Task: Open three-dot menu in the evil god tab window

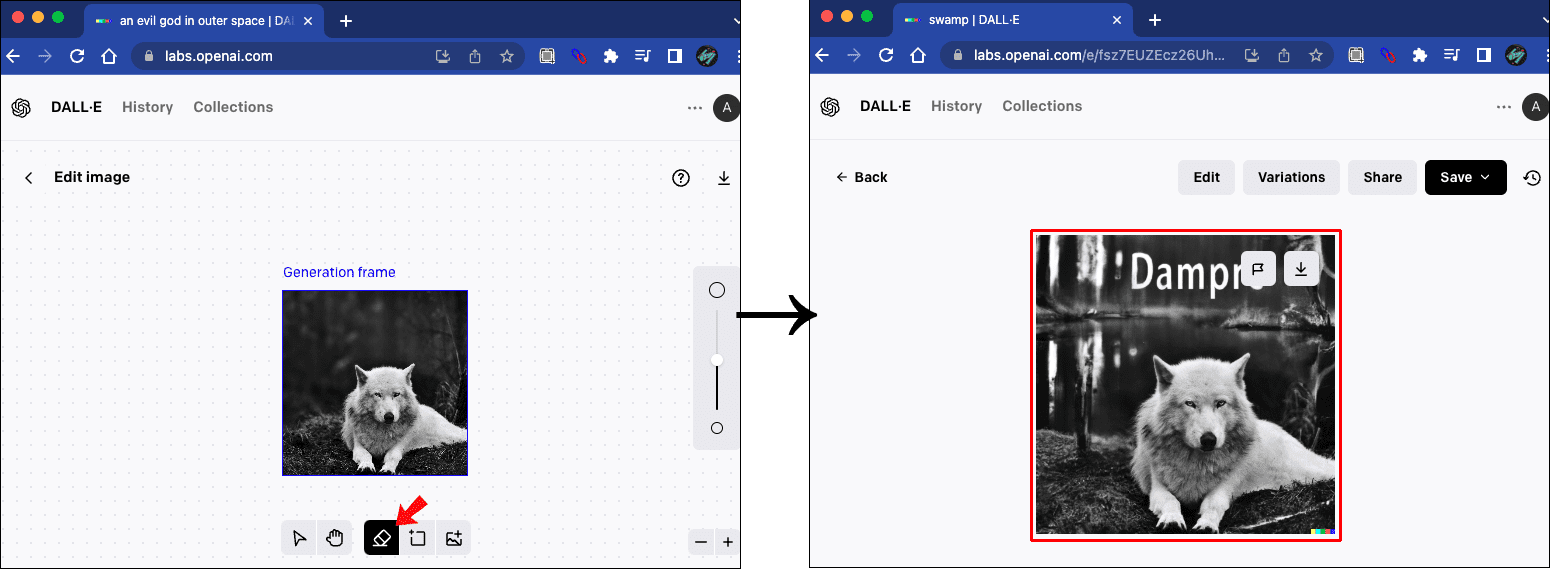Action: click(x=695, y=108)
